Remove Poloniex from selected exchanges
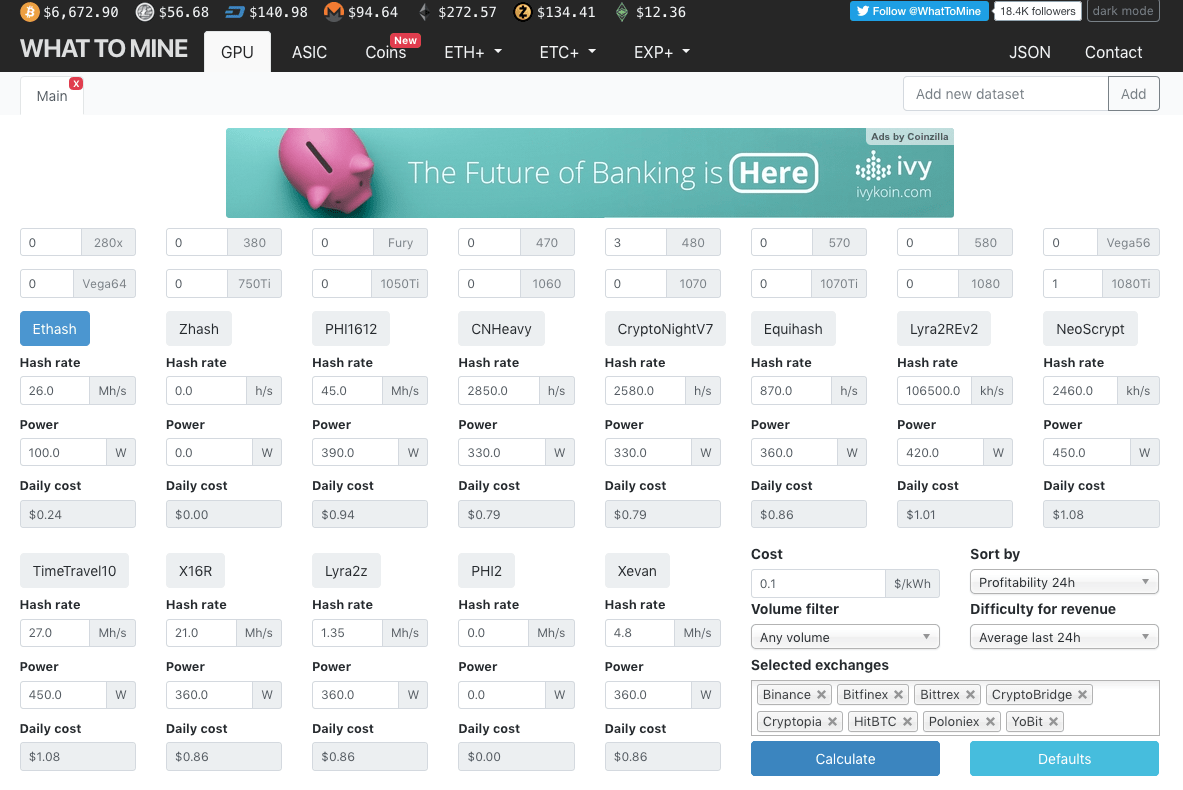 pos(991,722)
